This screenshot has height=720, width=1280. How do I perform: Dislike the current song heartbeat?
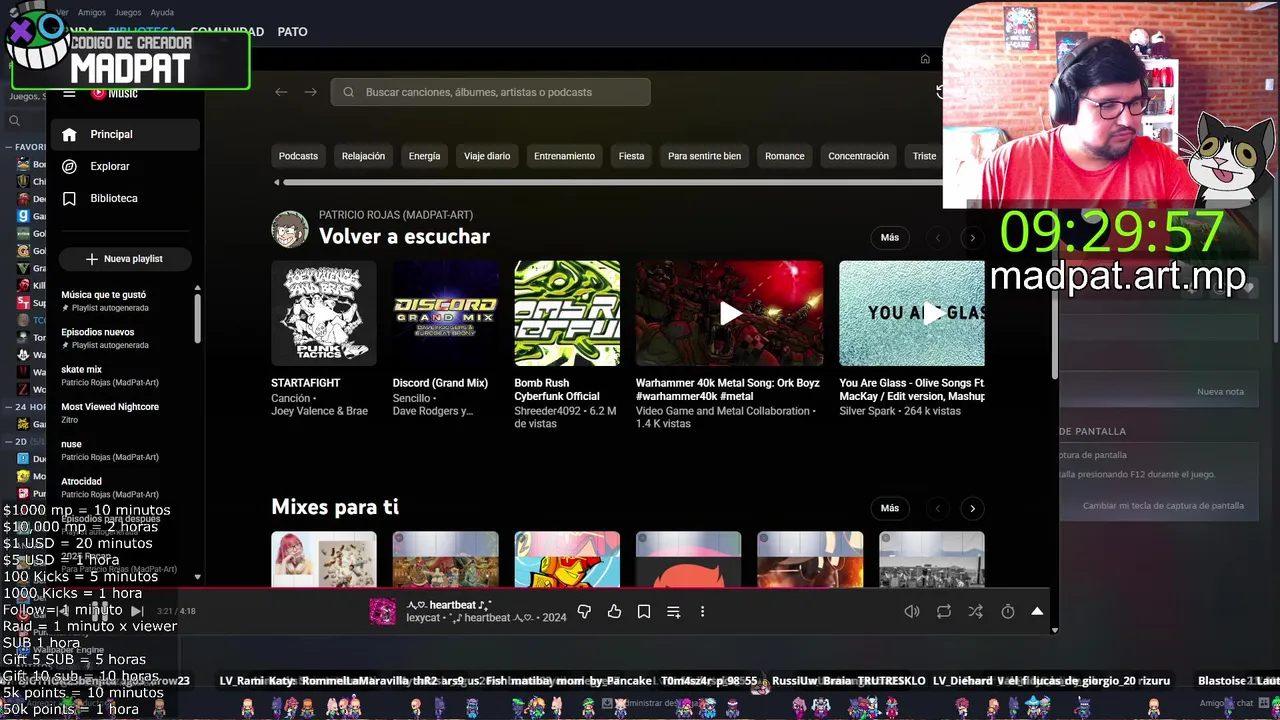point(584,611)
